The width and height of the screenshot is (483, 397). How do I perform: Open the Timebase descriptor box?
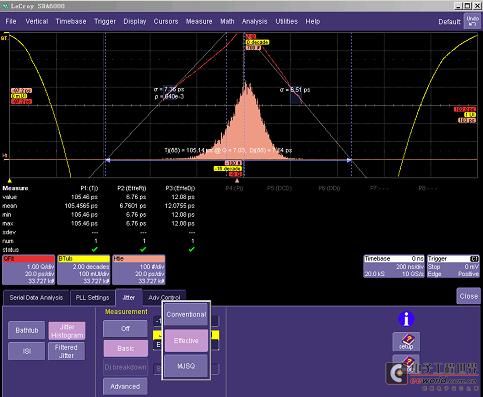click(x=394, y=266)
